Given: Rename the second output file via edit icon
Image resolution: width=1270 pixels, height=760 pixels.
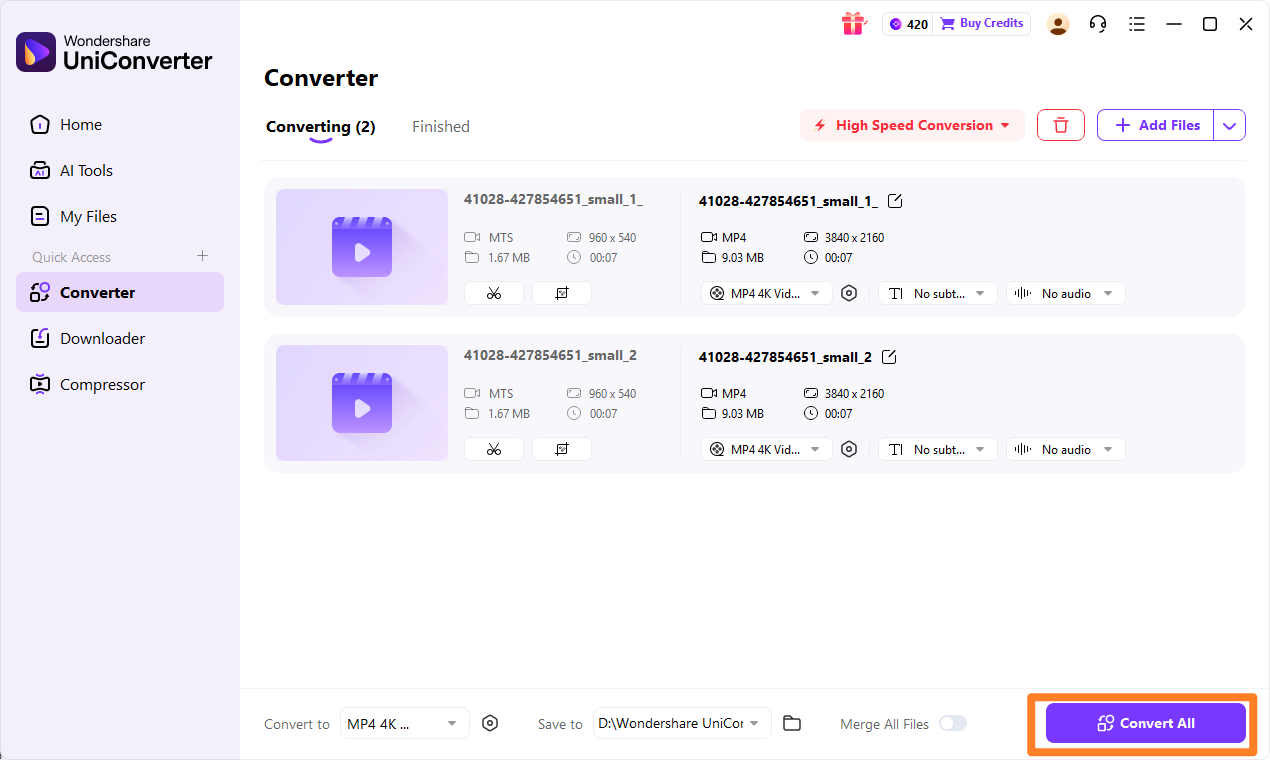Looking at the screenshot, I should (889, 356).
